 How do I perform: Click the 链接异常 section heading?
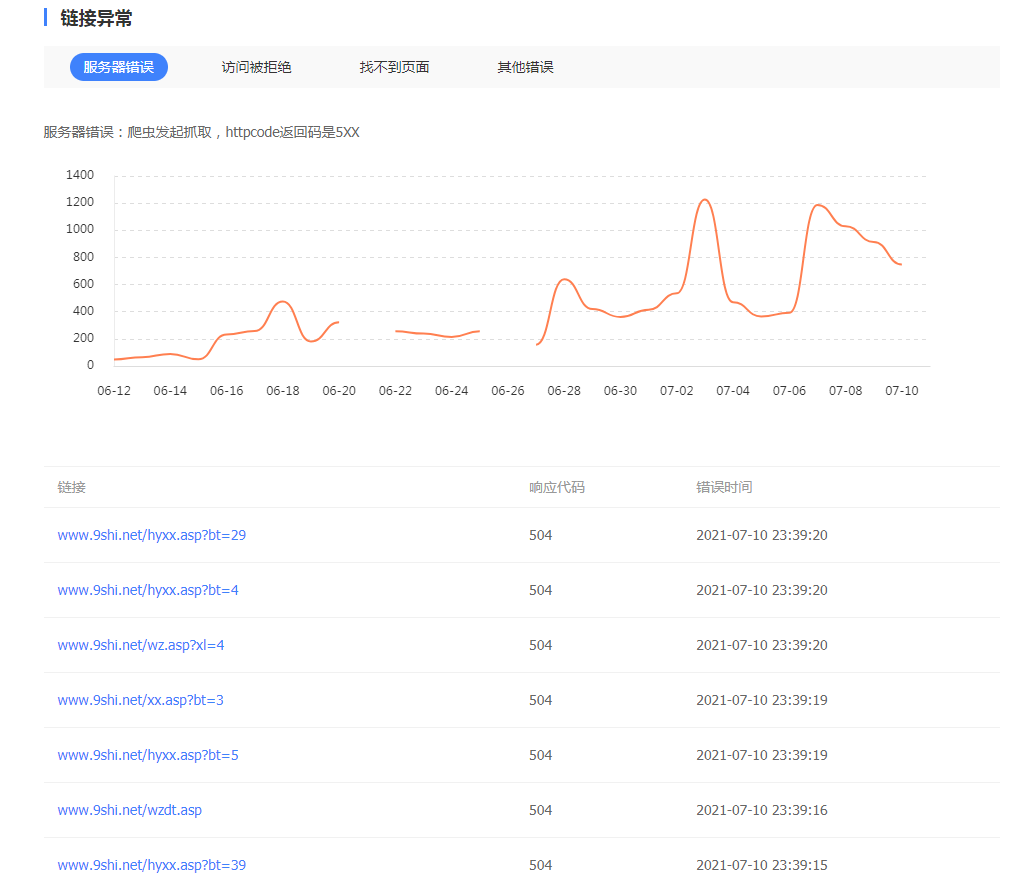tap(96, 18)
